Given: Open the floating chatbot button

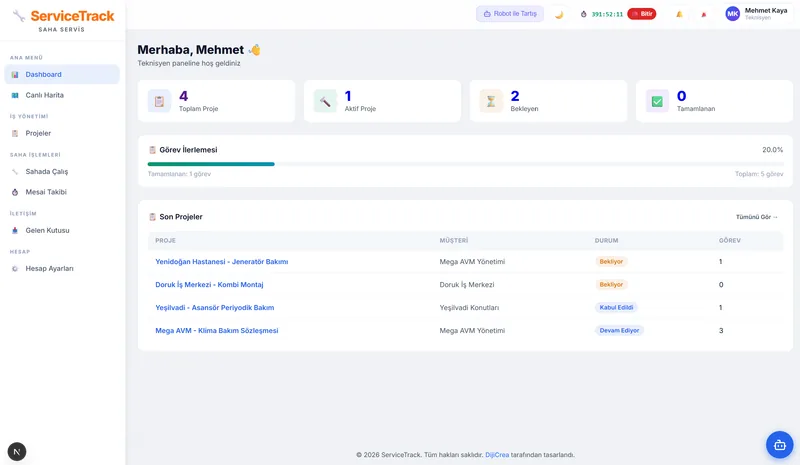Looking at the screenshot, I should click(x=780, y=445).
